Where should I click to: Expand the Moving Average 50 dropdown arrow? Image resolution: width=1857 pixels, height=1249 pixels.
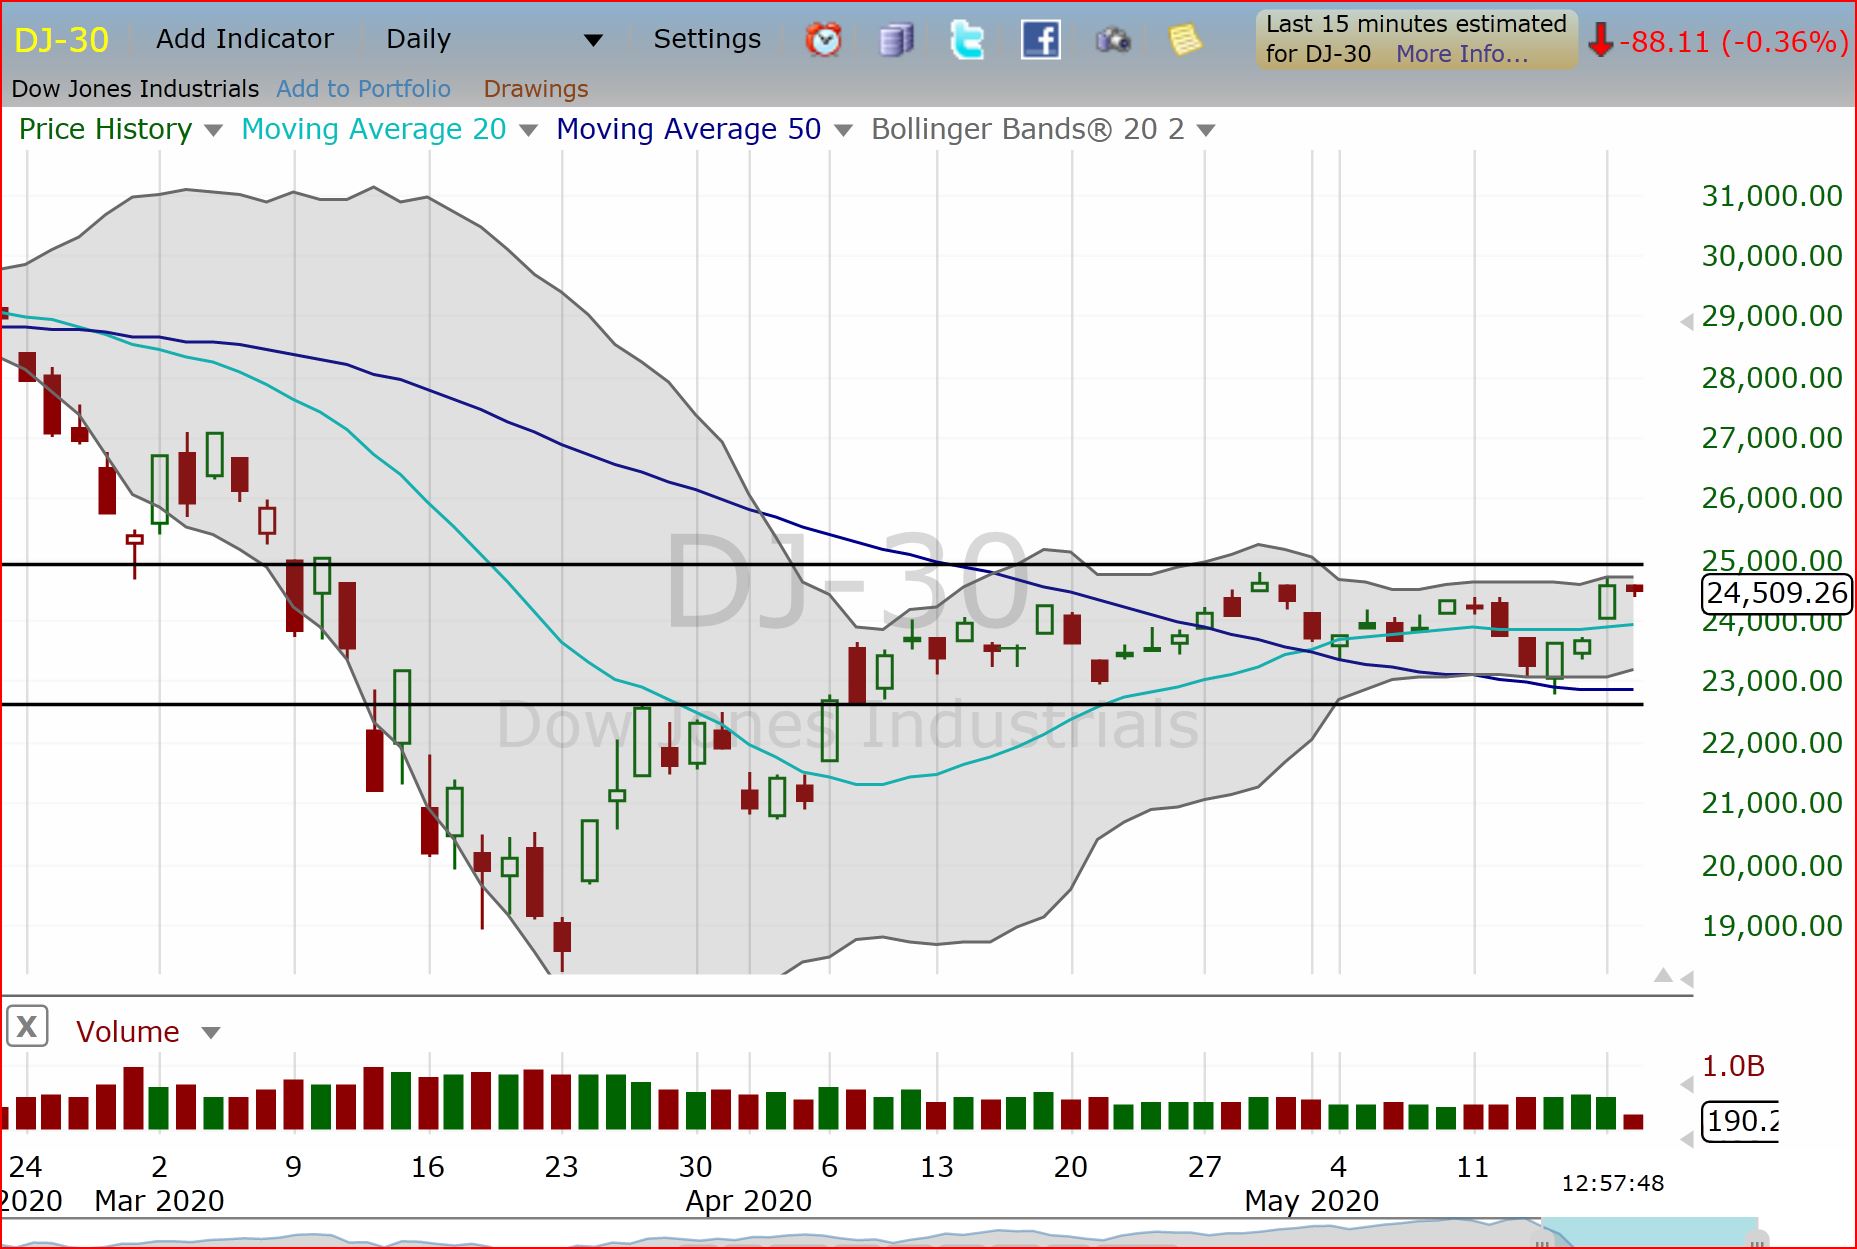coord(843,131)
